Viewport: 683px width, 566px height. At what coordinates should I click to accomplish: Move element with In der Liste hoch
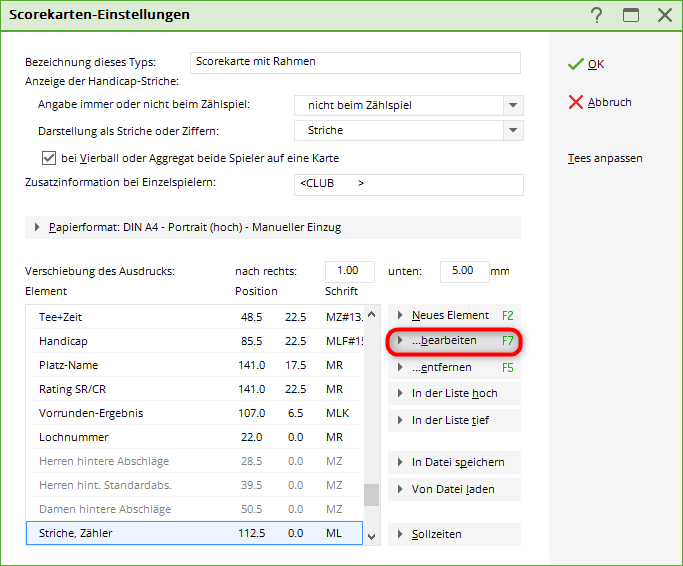(x=453, y=393)
